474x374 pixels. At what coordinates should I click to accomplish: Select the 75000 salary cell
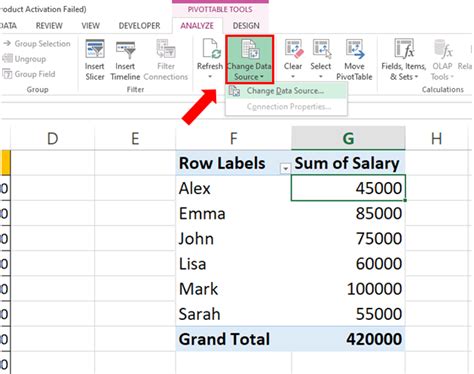(x=348, y=239)
